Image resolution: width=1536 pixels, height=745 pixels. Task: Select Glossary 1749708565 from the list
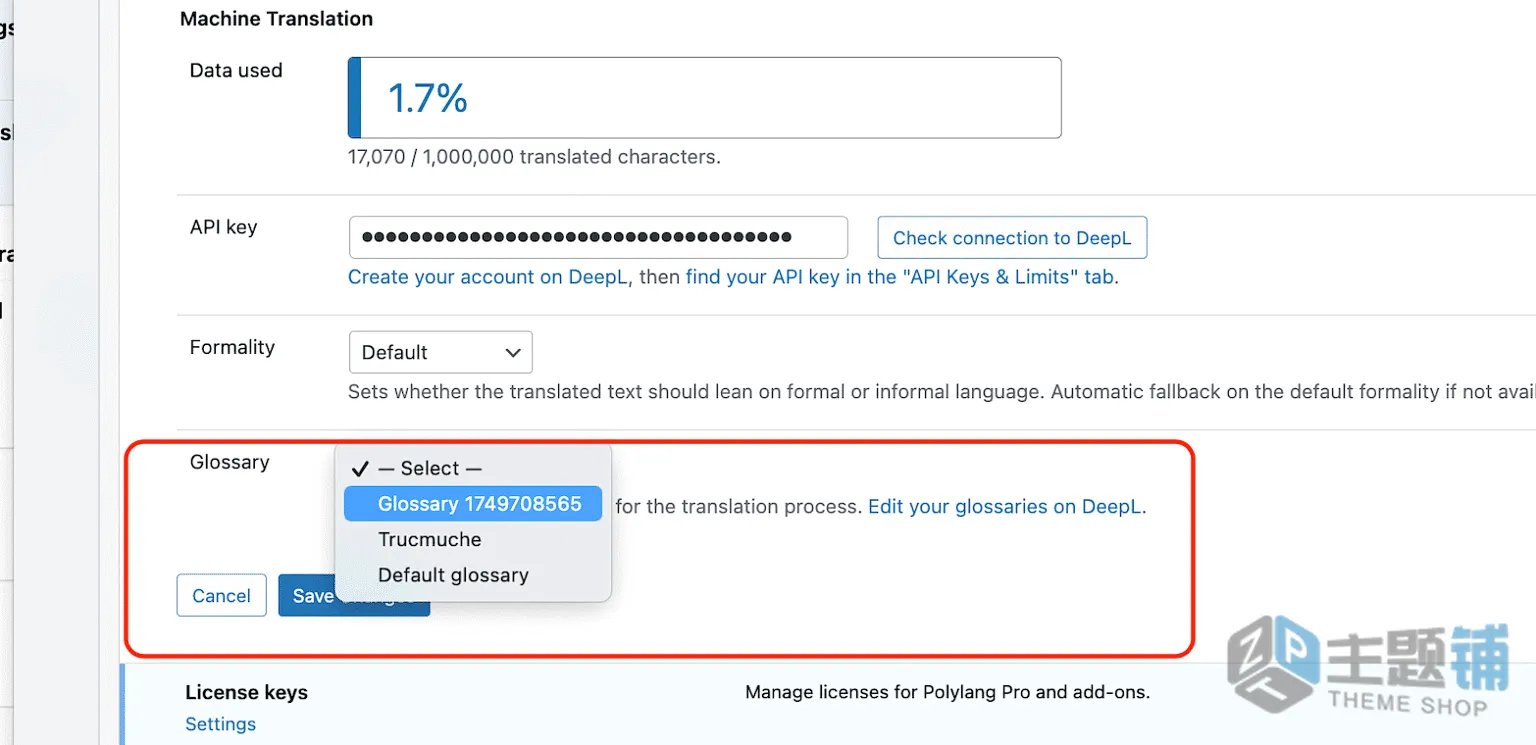coord(473,504)
